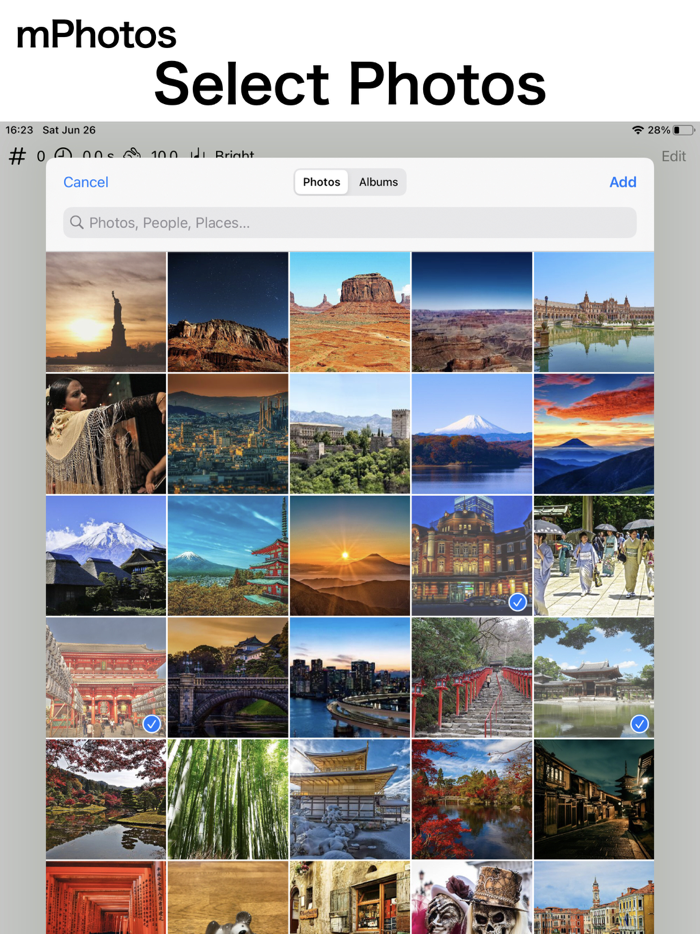Select the Monument Valley butte photo
The image size is (700, 934).
point(350,312)
